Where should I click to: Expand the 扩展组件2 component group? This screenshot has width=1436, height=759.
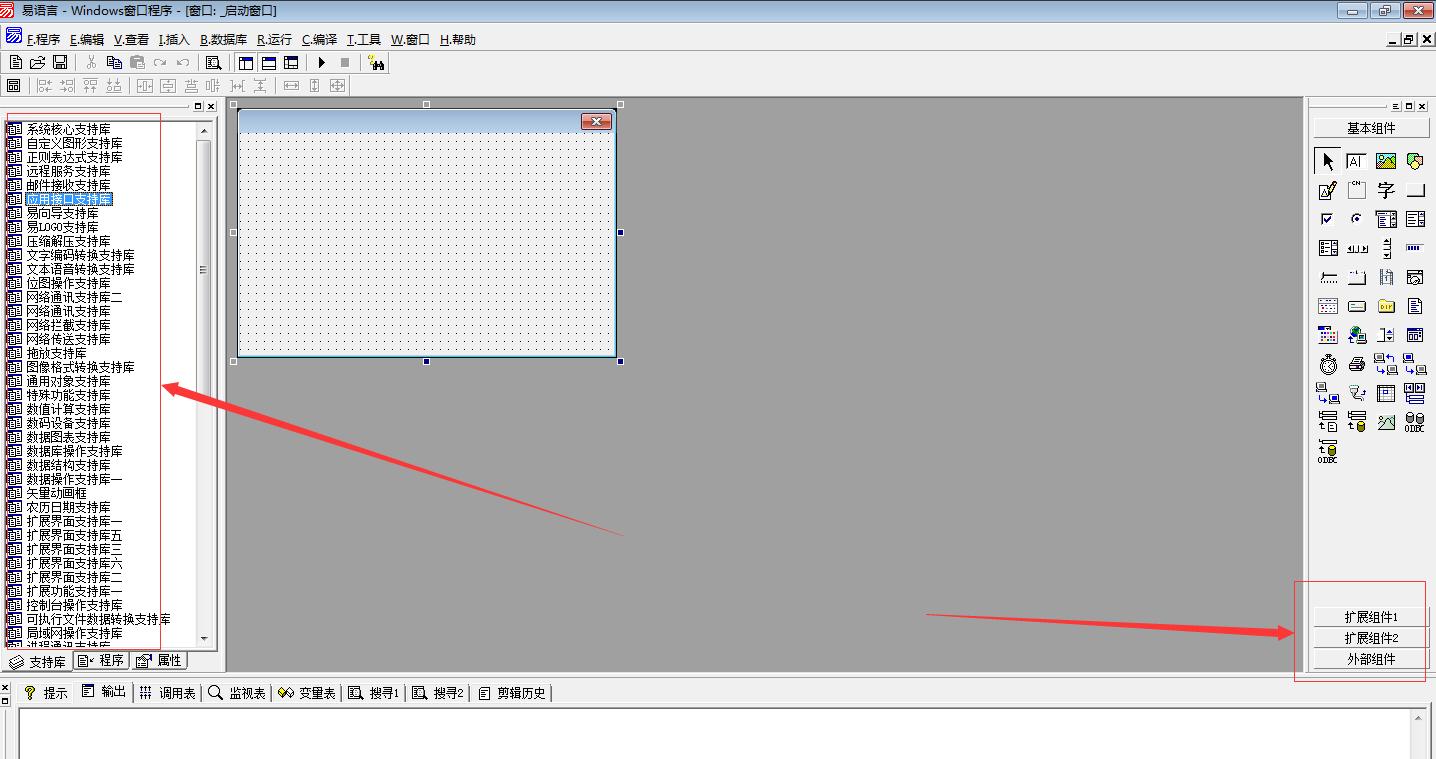point(1371,638)
